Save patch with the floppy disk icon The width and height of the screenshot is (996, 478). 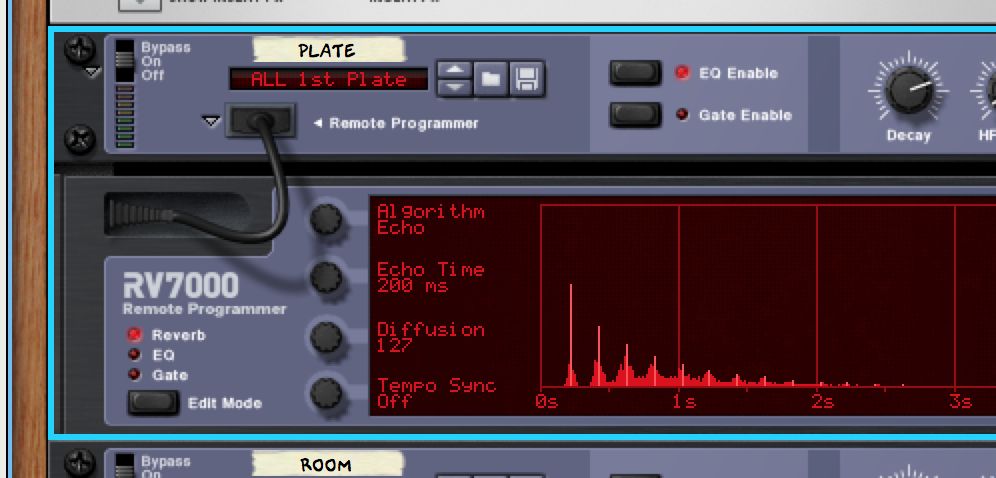coord(527,78)
